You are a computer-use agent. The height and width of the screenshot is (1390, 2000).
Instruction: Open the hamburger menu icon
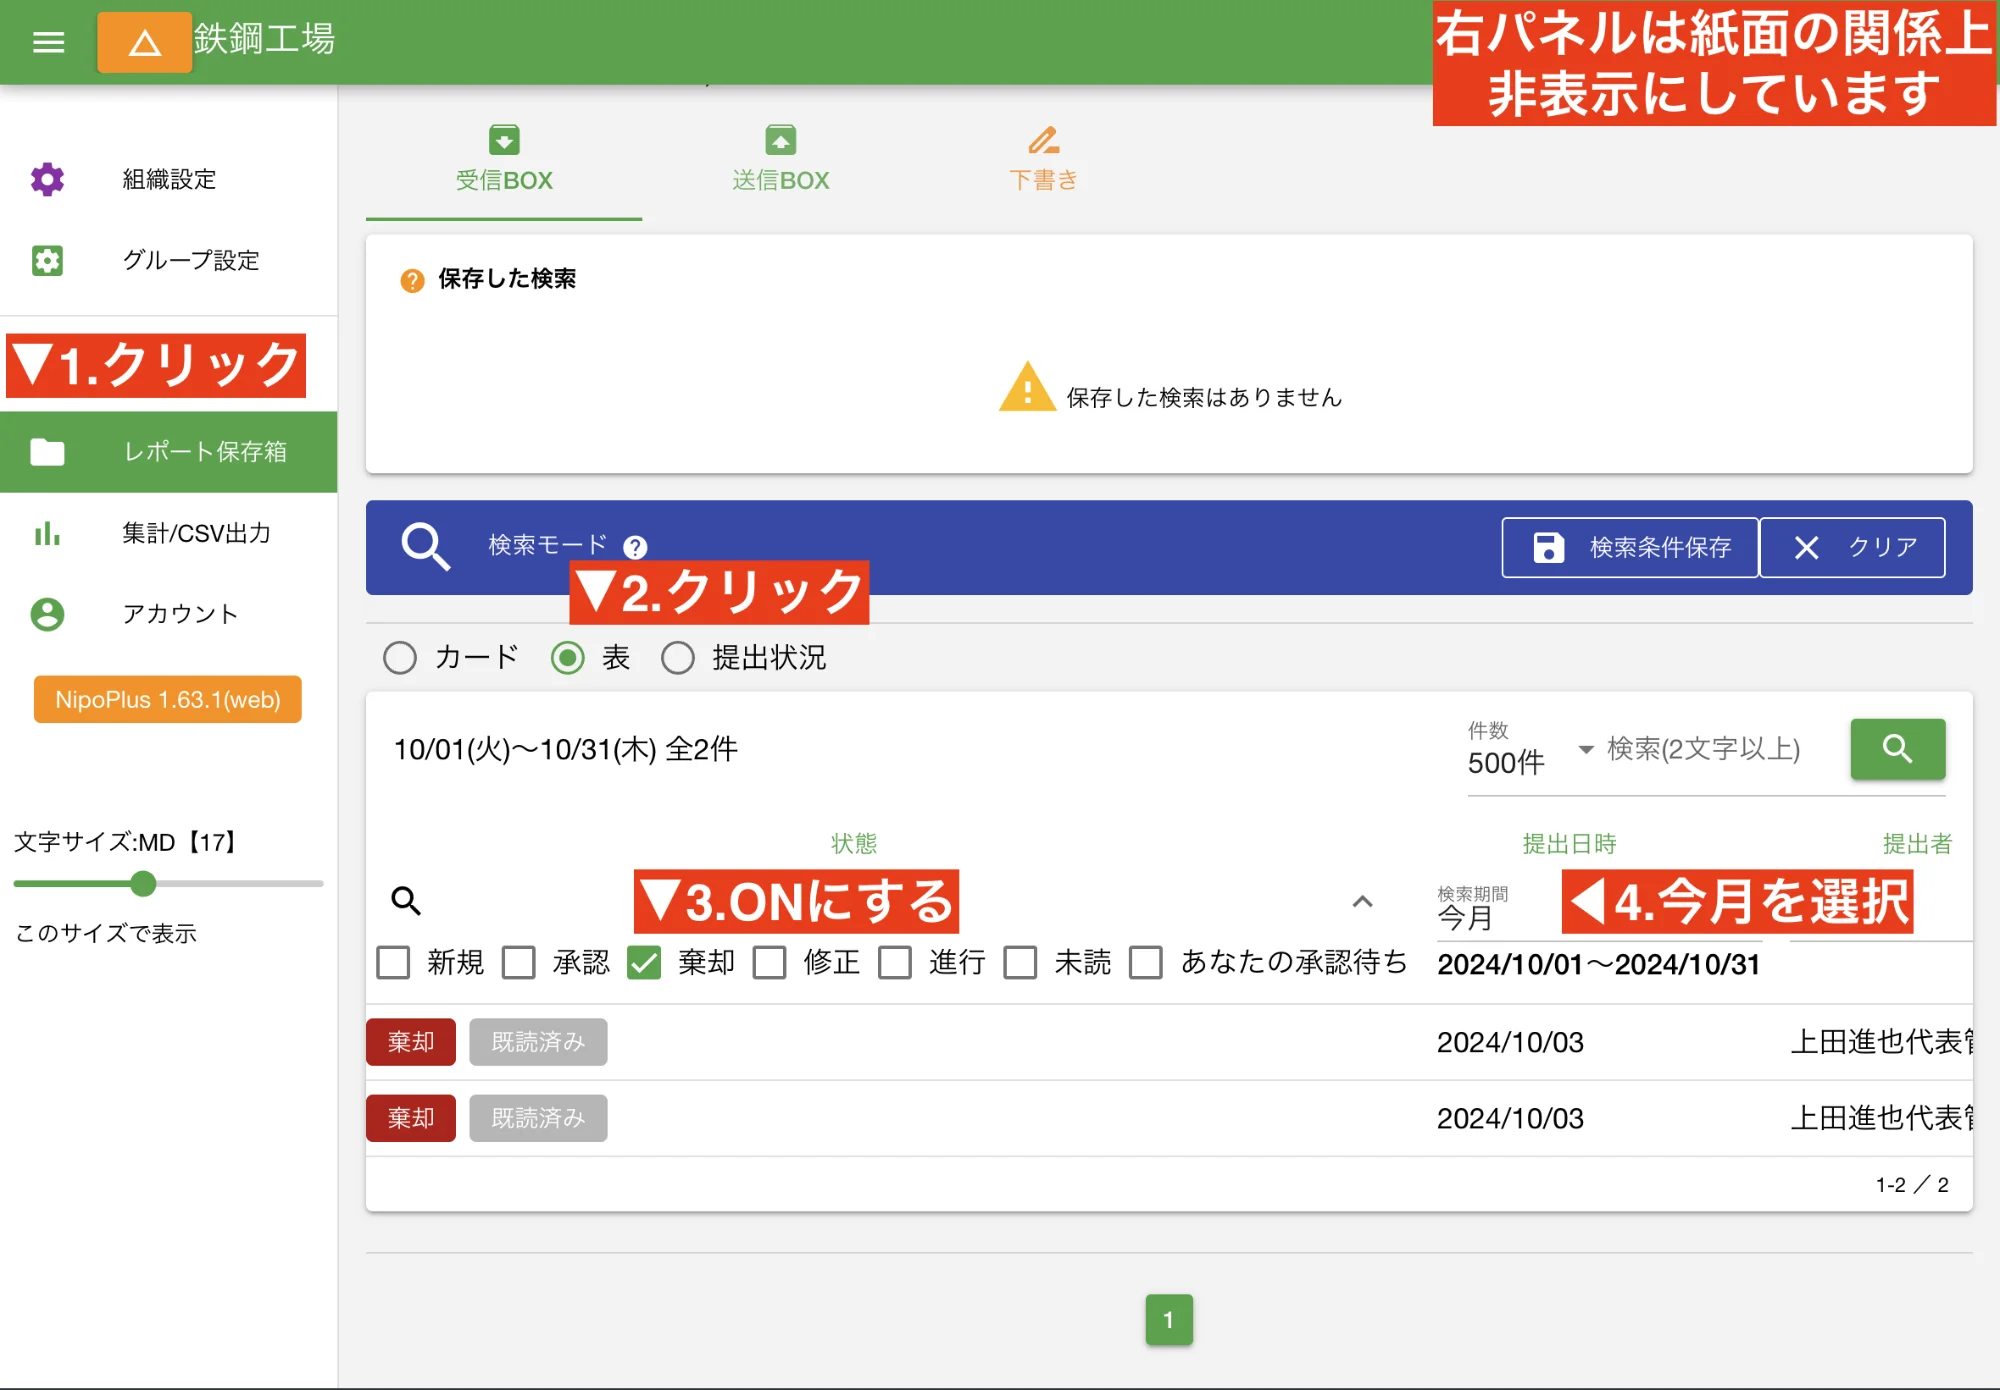point(48,42)
